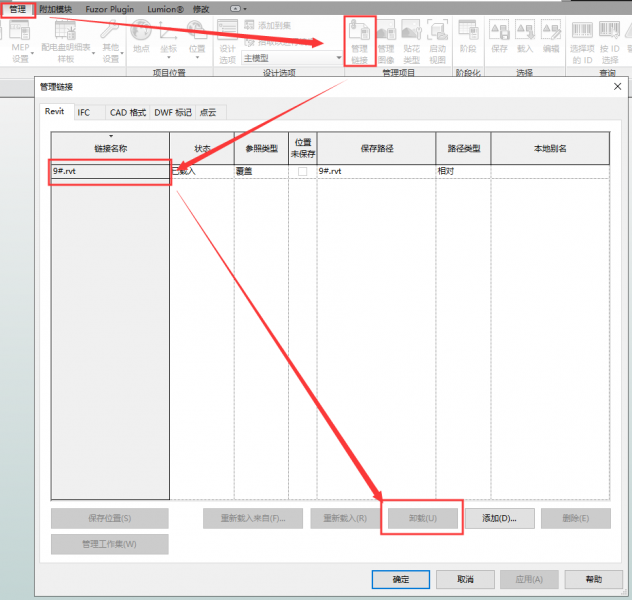Click 相对 path type cell
This screenshot has width=632, height=600.
[464, 171]
